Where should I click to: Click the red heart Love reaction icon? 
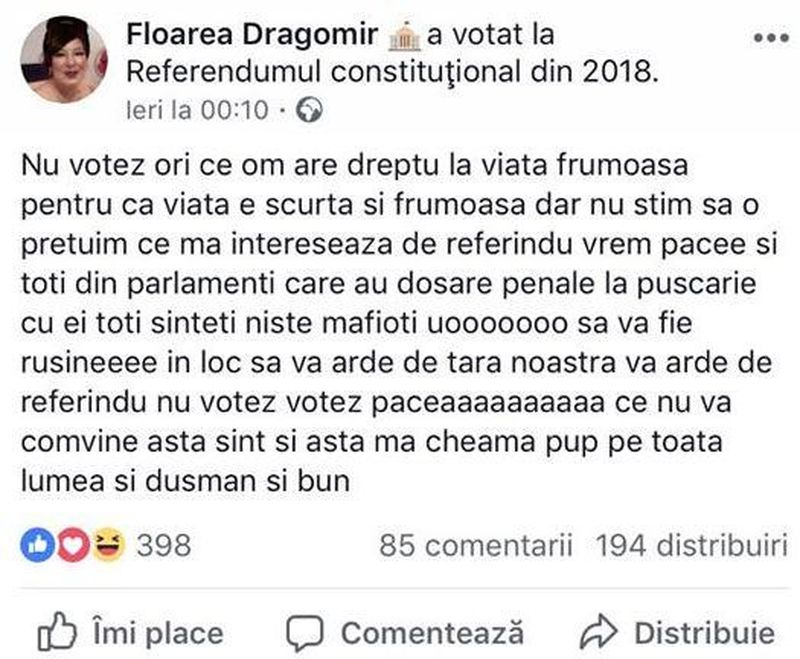click(x=68, y=545)
